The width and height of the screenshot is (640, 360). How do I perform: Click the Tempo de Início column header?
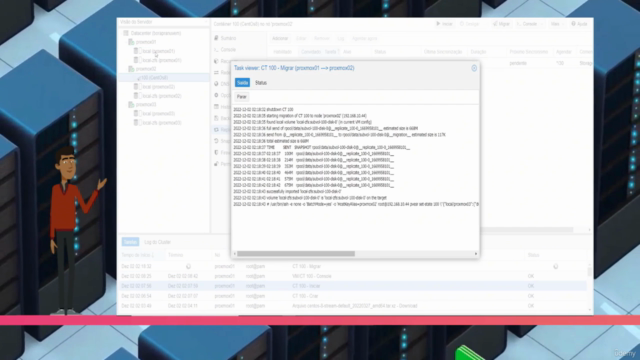[138, 255]
